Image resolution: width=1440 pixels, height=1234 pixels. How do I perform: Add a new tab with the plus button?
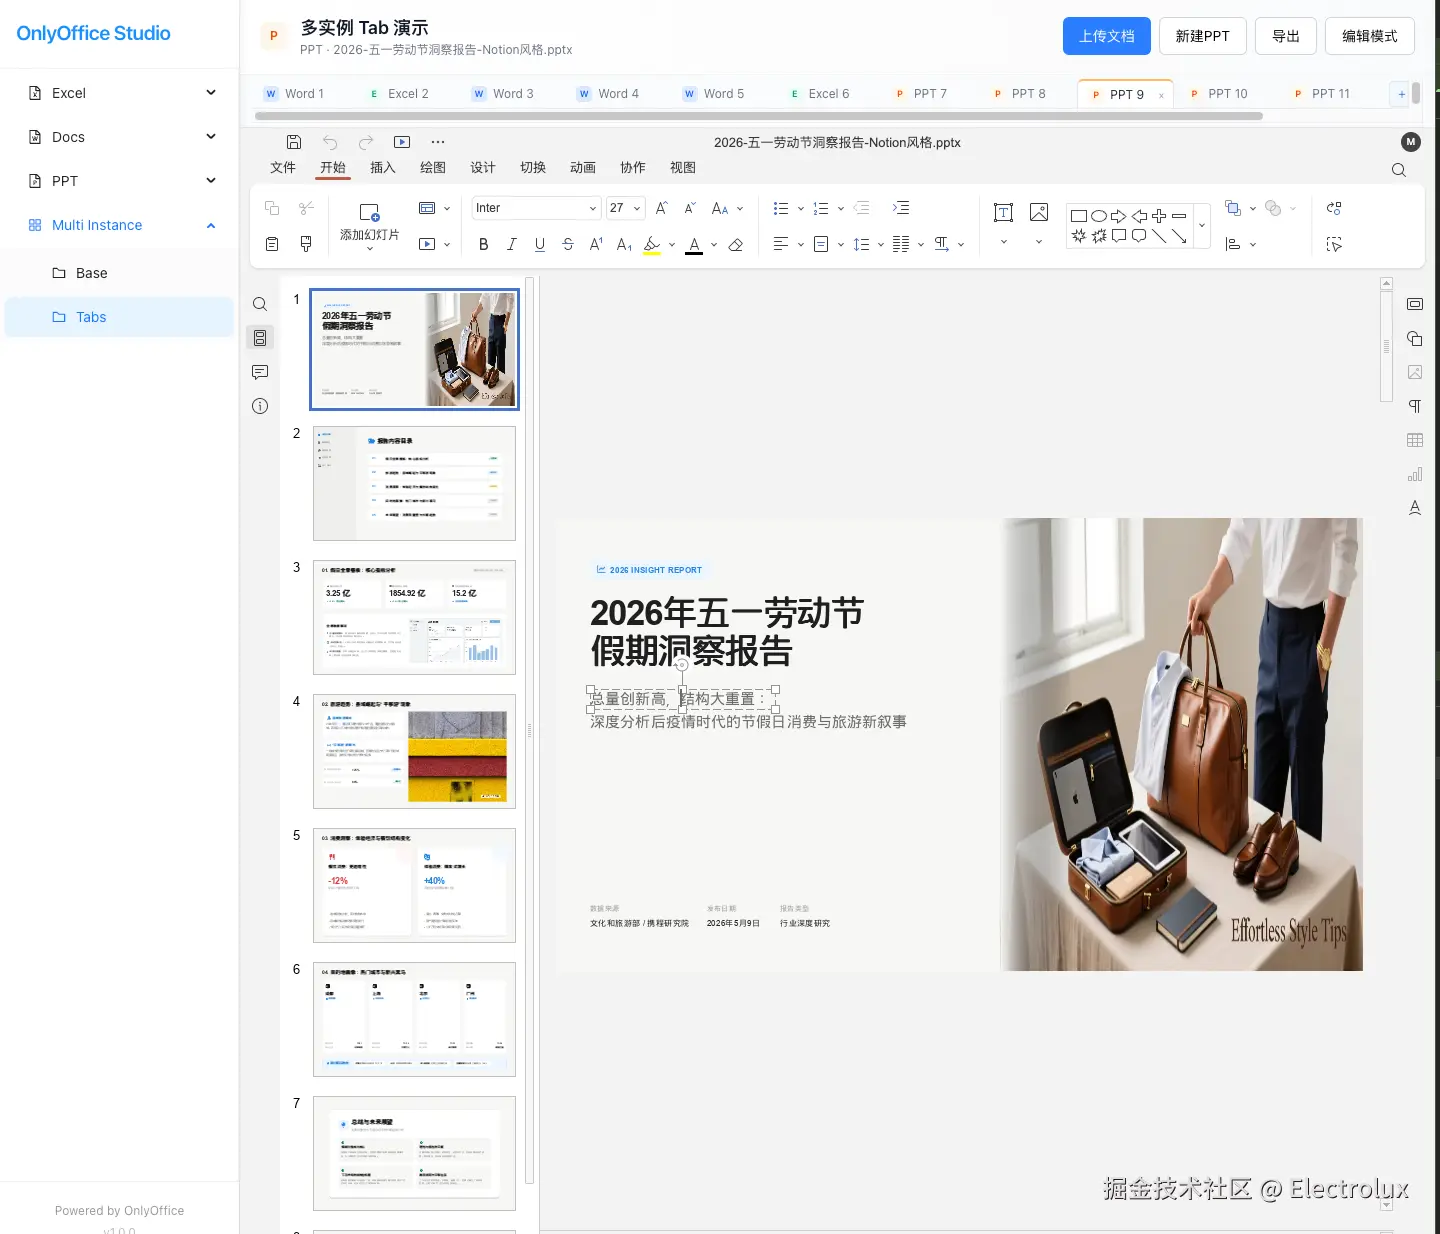point(1401,94)
